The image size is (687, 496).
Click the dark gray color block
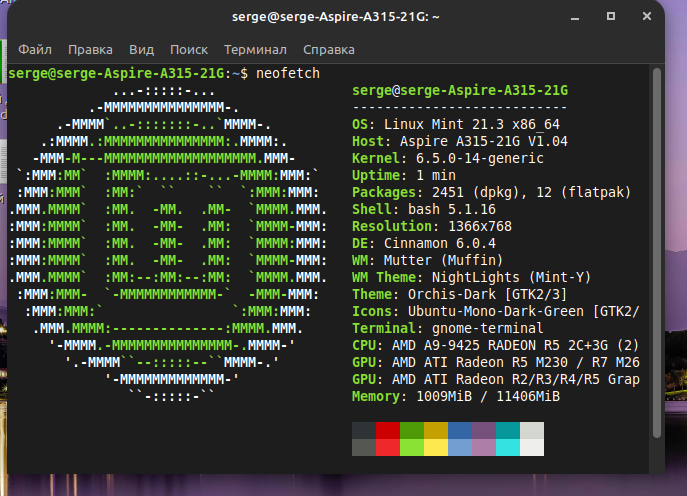(364, 431)
